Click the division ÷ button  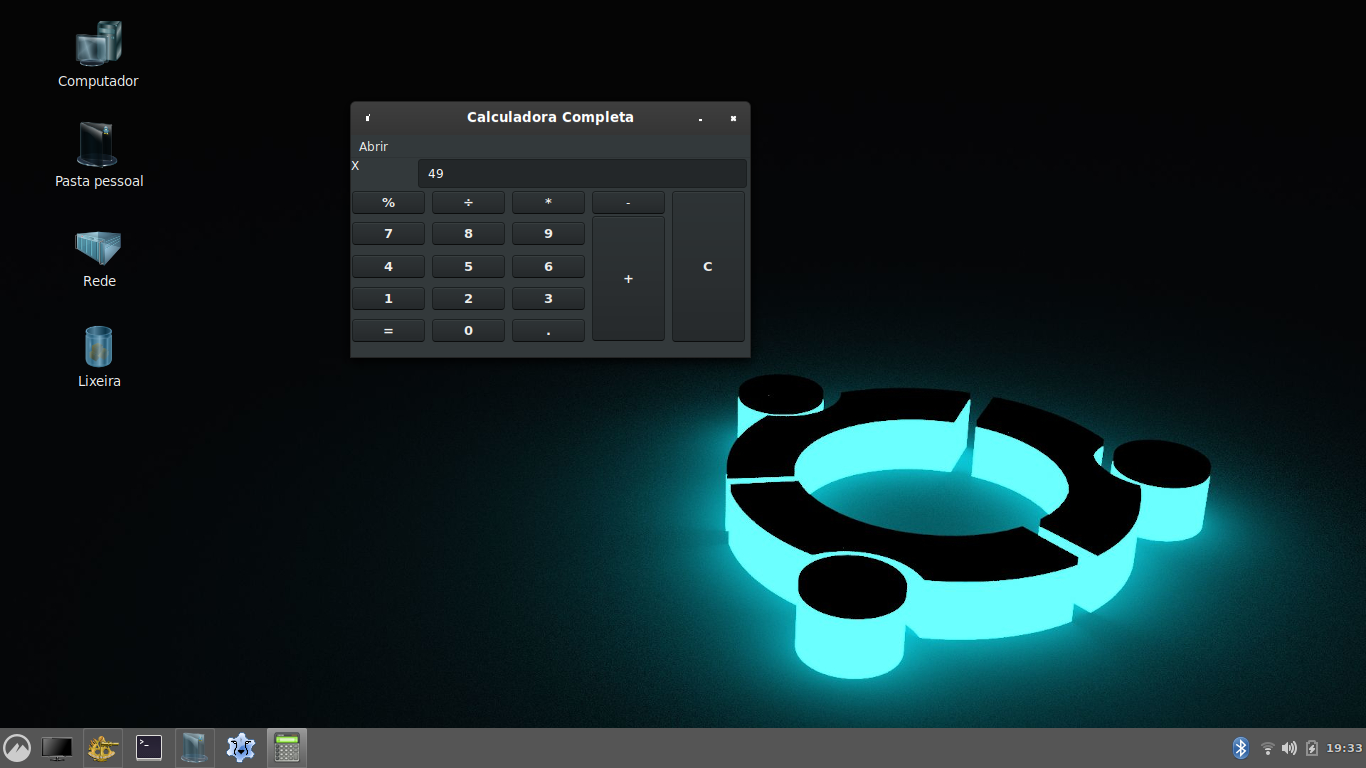[x=468, y=202]
